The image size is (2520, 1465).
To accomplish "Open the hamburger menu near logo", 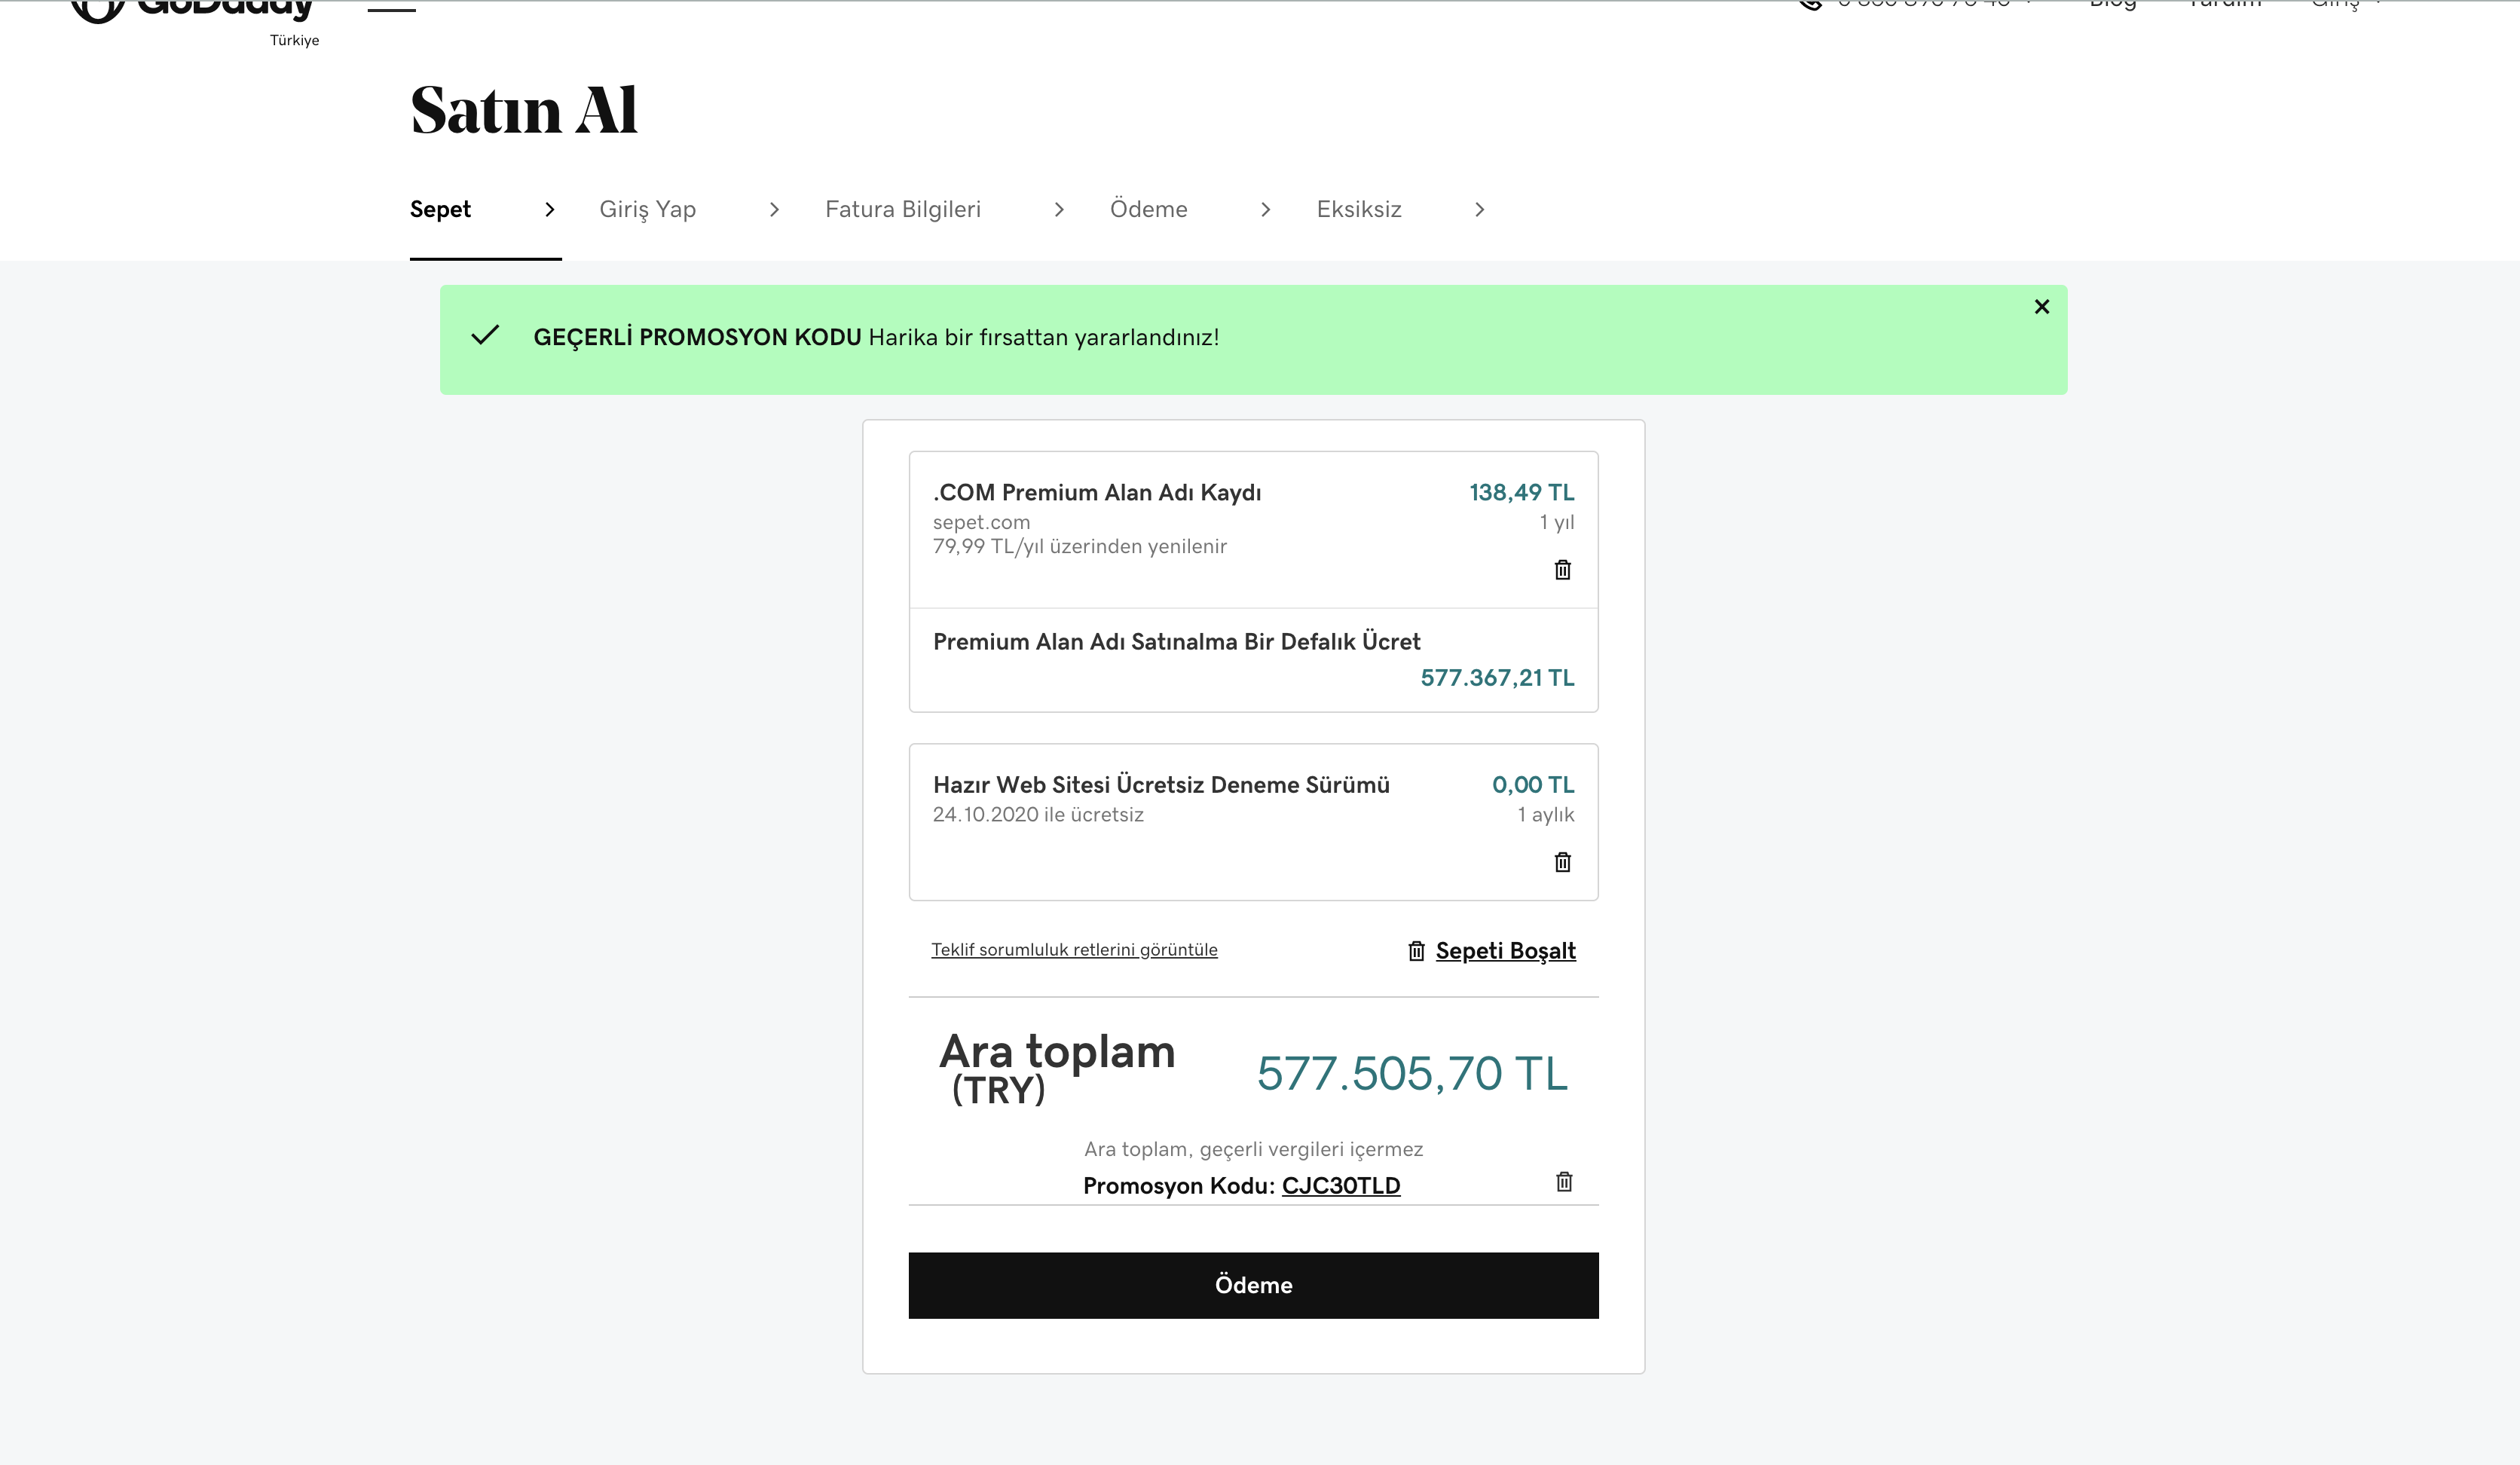I will (391, 8).
